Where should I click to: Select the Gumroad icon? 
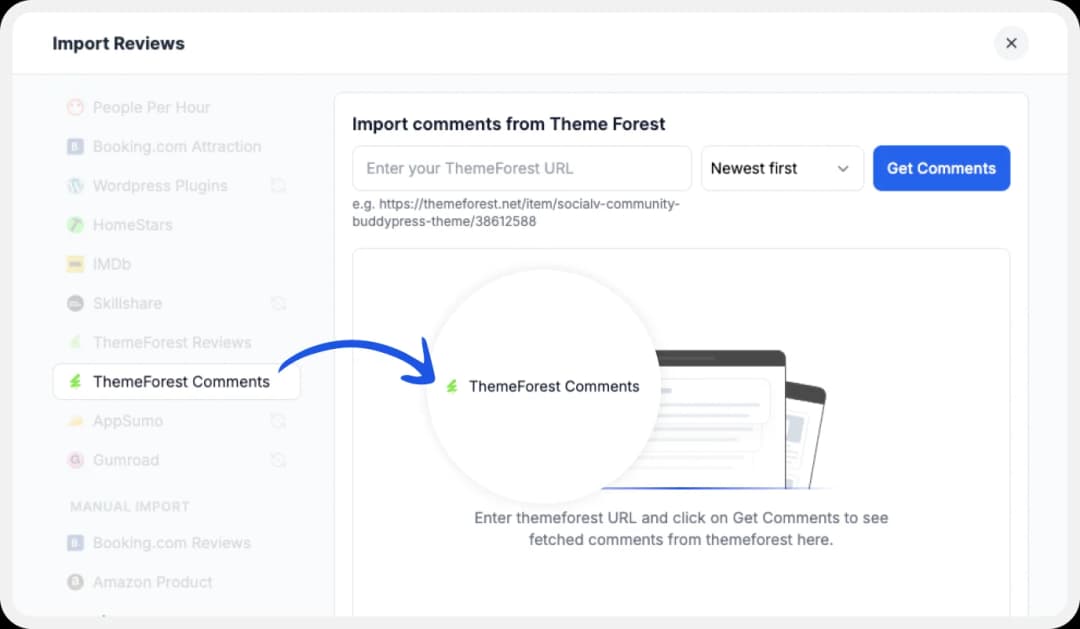click(76, 460)
